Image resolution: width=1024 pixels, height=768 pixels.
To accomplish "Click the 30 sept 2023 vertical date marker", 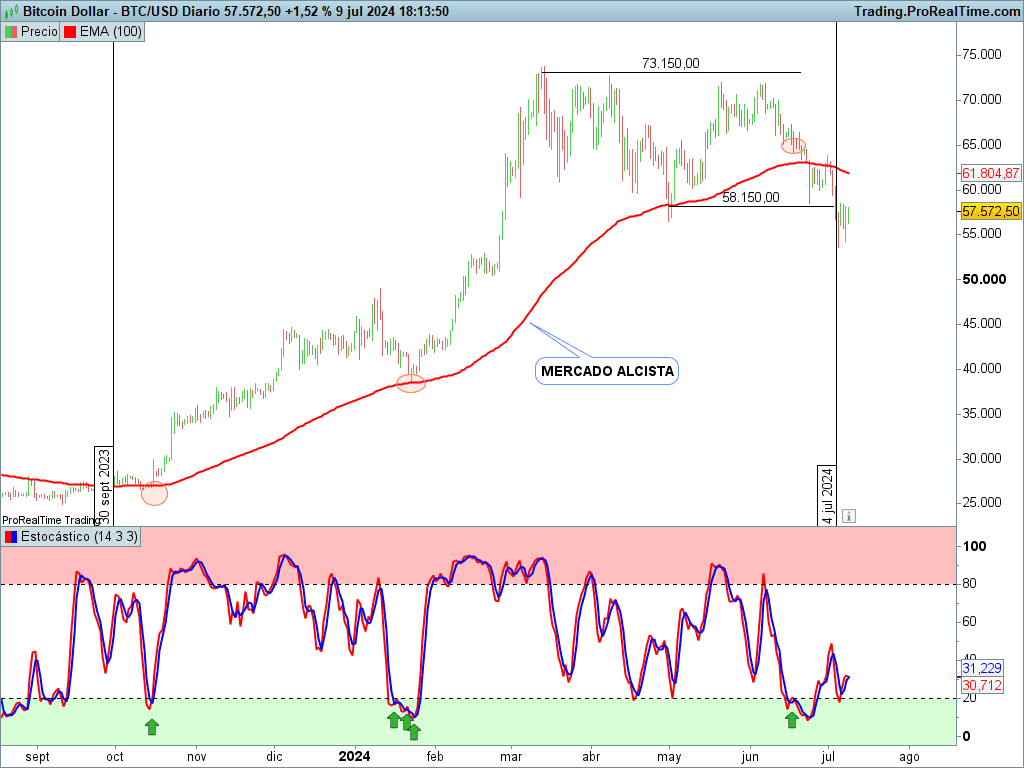I will click(x=104, y=487).
